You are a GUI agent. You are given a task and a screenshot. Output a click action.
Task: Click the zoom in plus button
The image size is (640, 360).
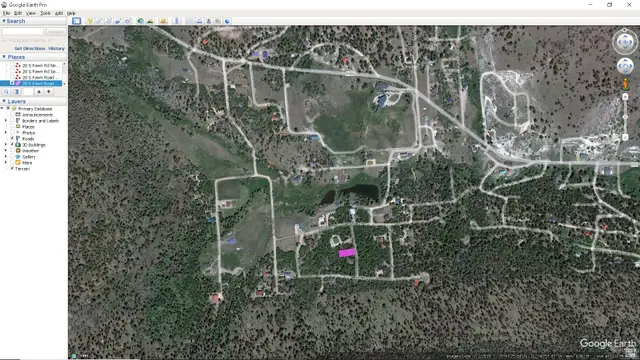[625, 97]
